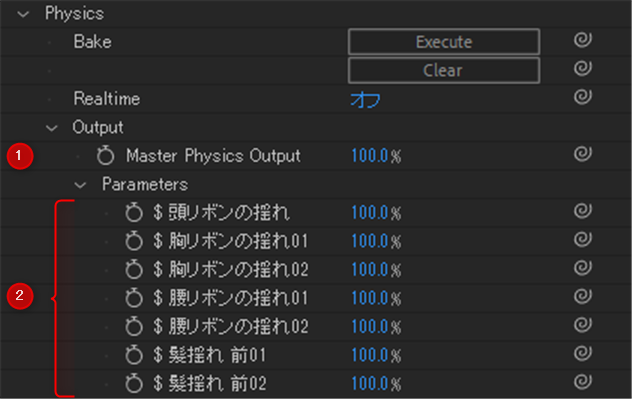Toggle stopwatch for 胸リボンの揺れ01 parameter
Viewport: 632px width, 399px height.
click(x=134, y=241)
